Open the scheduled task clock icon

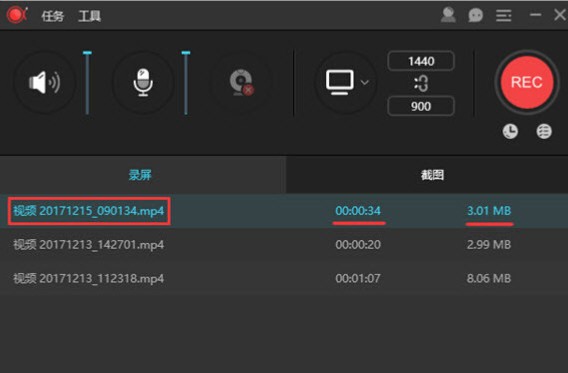(510, 131)
